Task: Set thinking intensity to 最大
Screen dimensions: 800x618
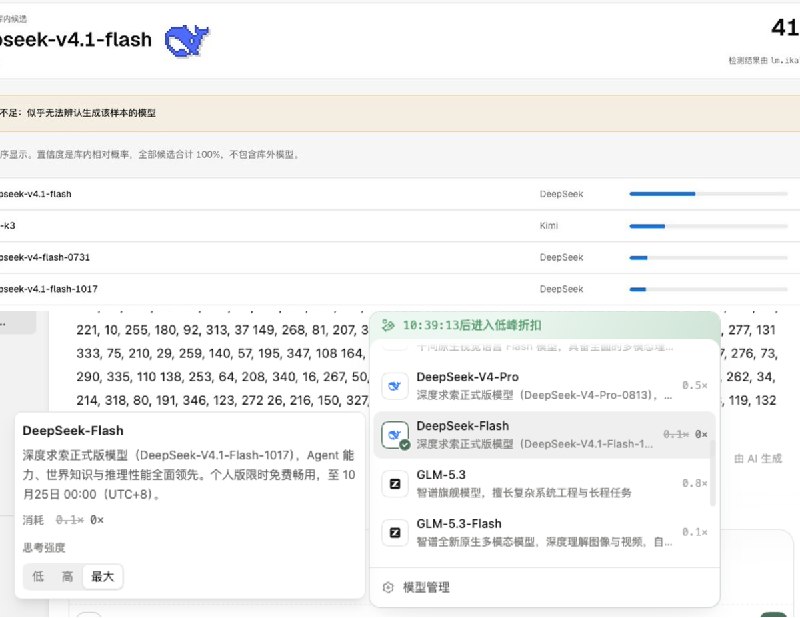Action: click(x=103, y=577)
